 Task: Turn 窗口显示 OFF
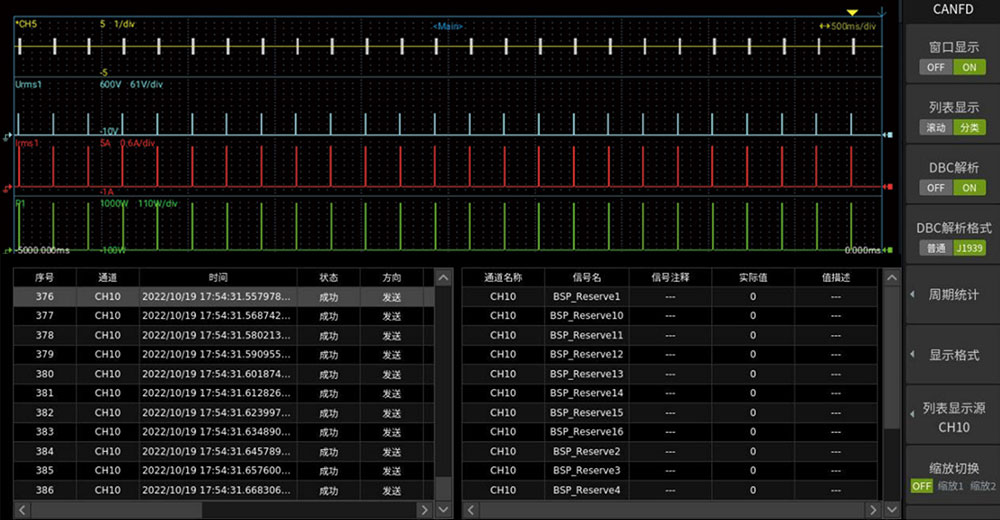pyautogui.click(x=935, y=67)
